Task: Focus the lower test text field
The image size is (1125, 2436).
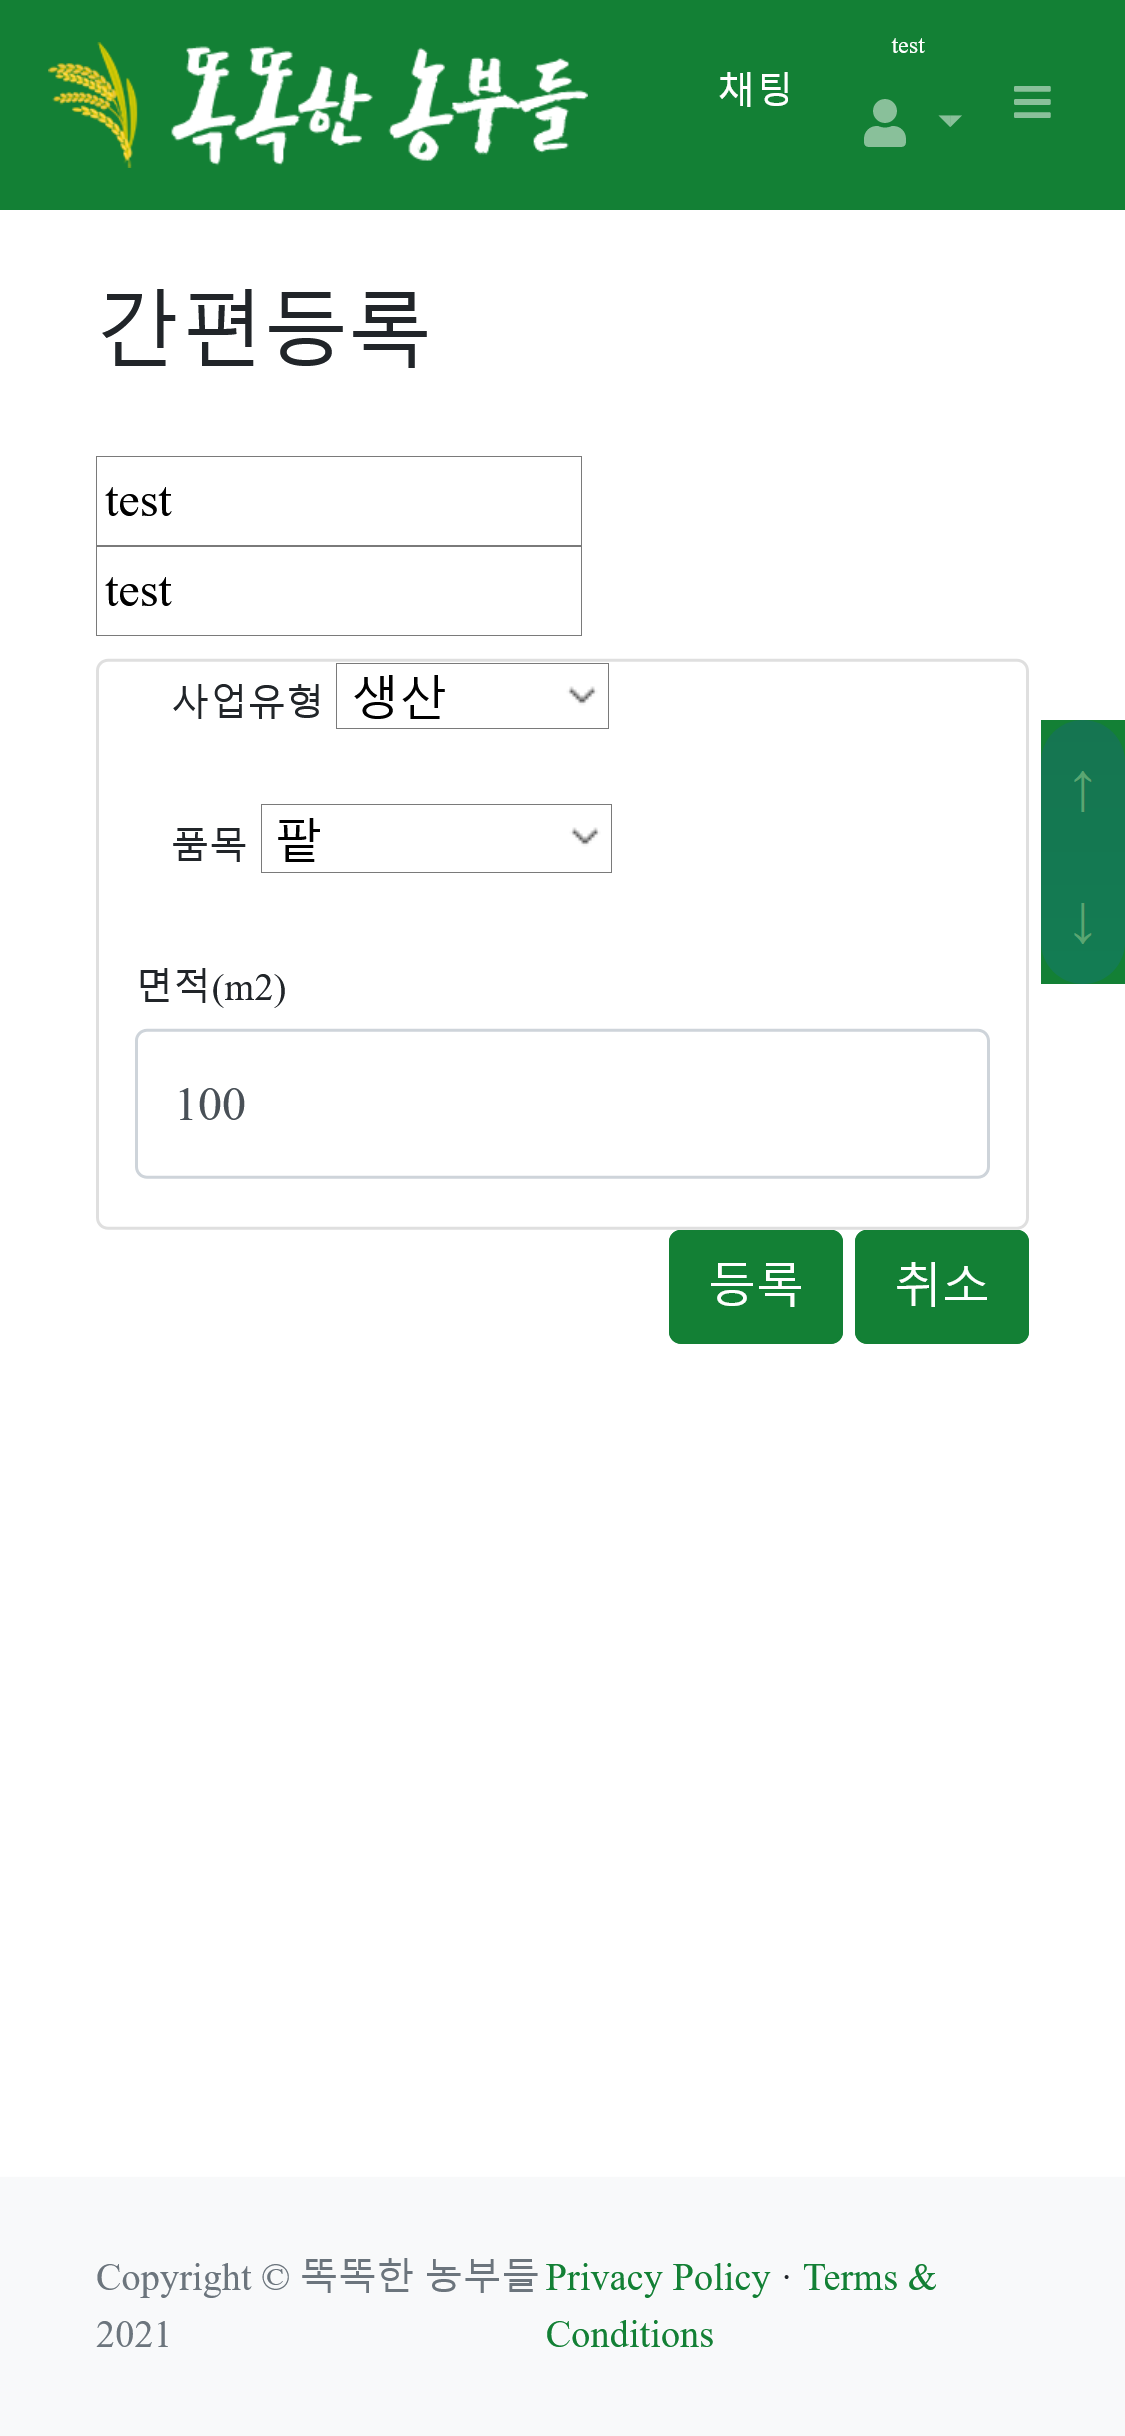Action: click(338, 591)
